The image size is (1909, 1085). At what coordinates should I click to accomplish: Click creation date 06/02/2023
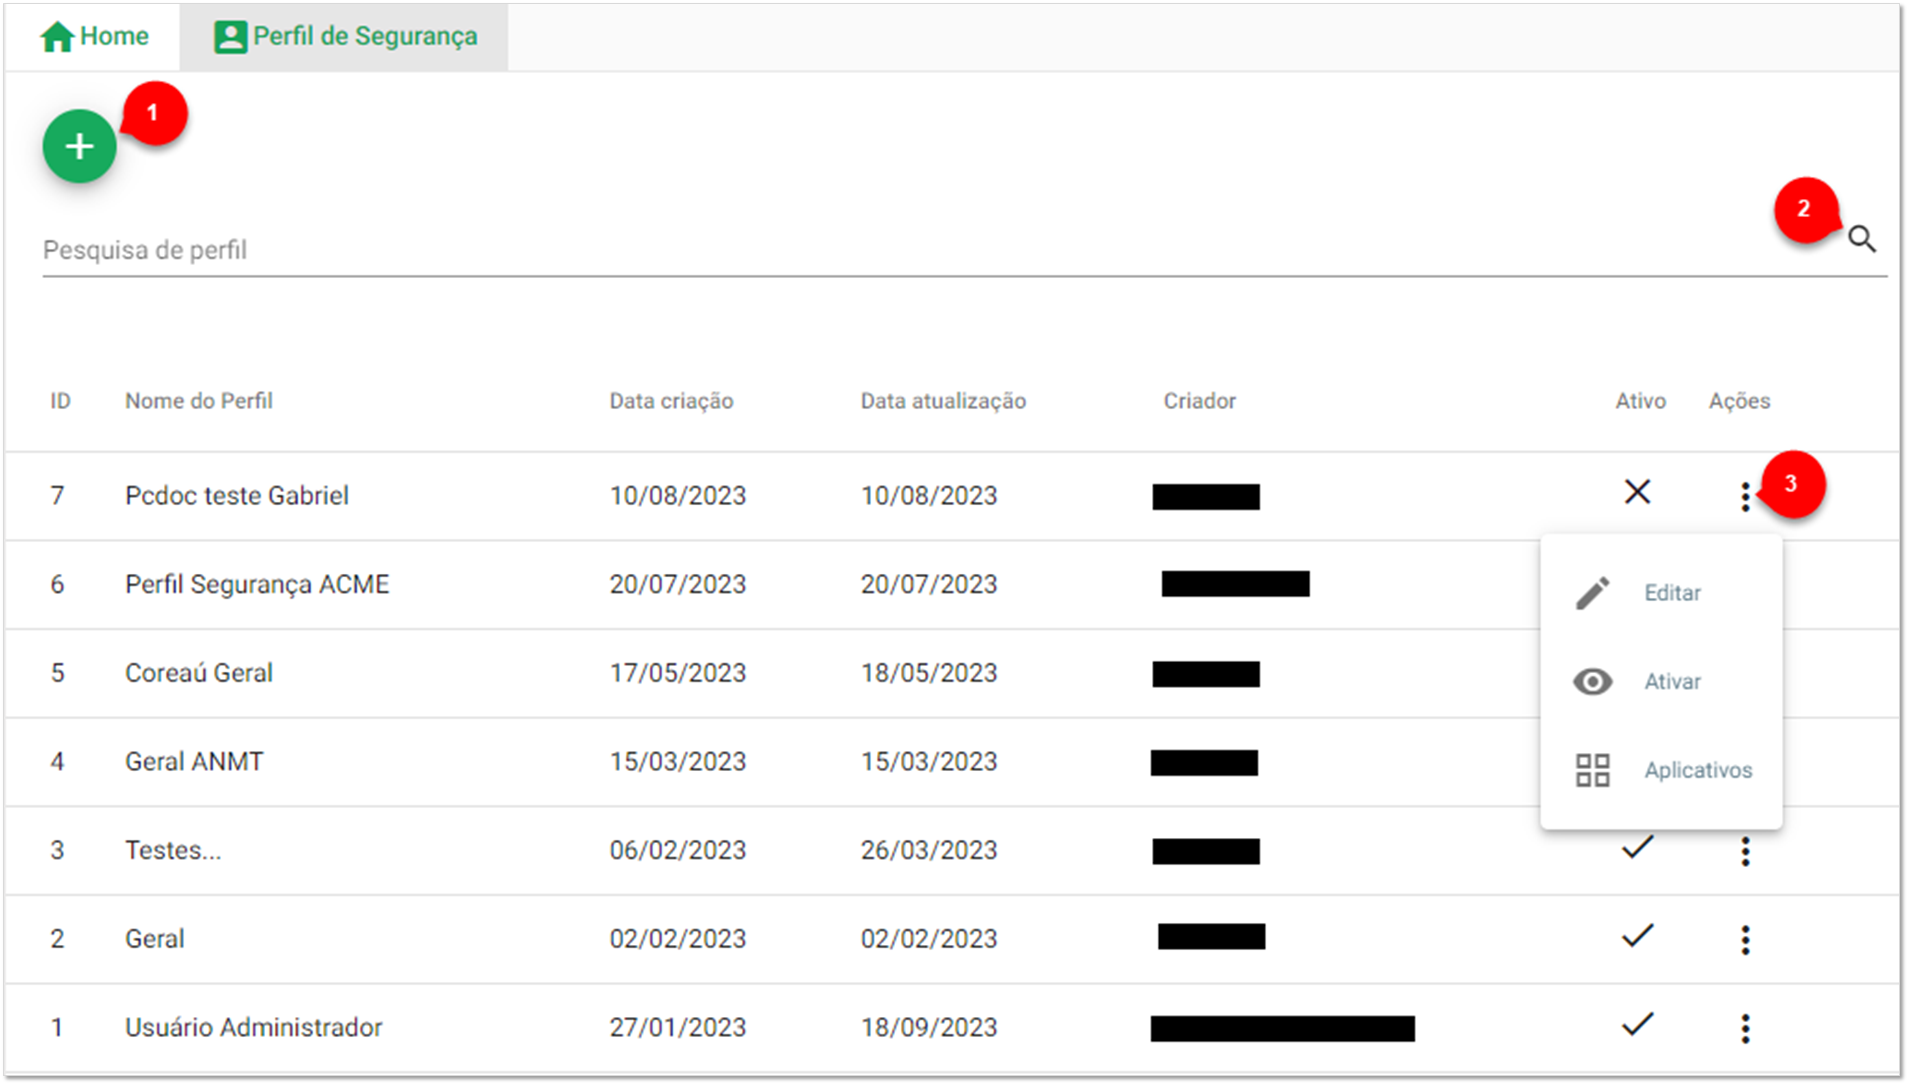tap(678, 851)
